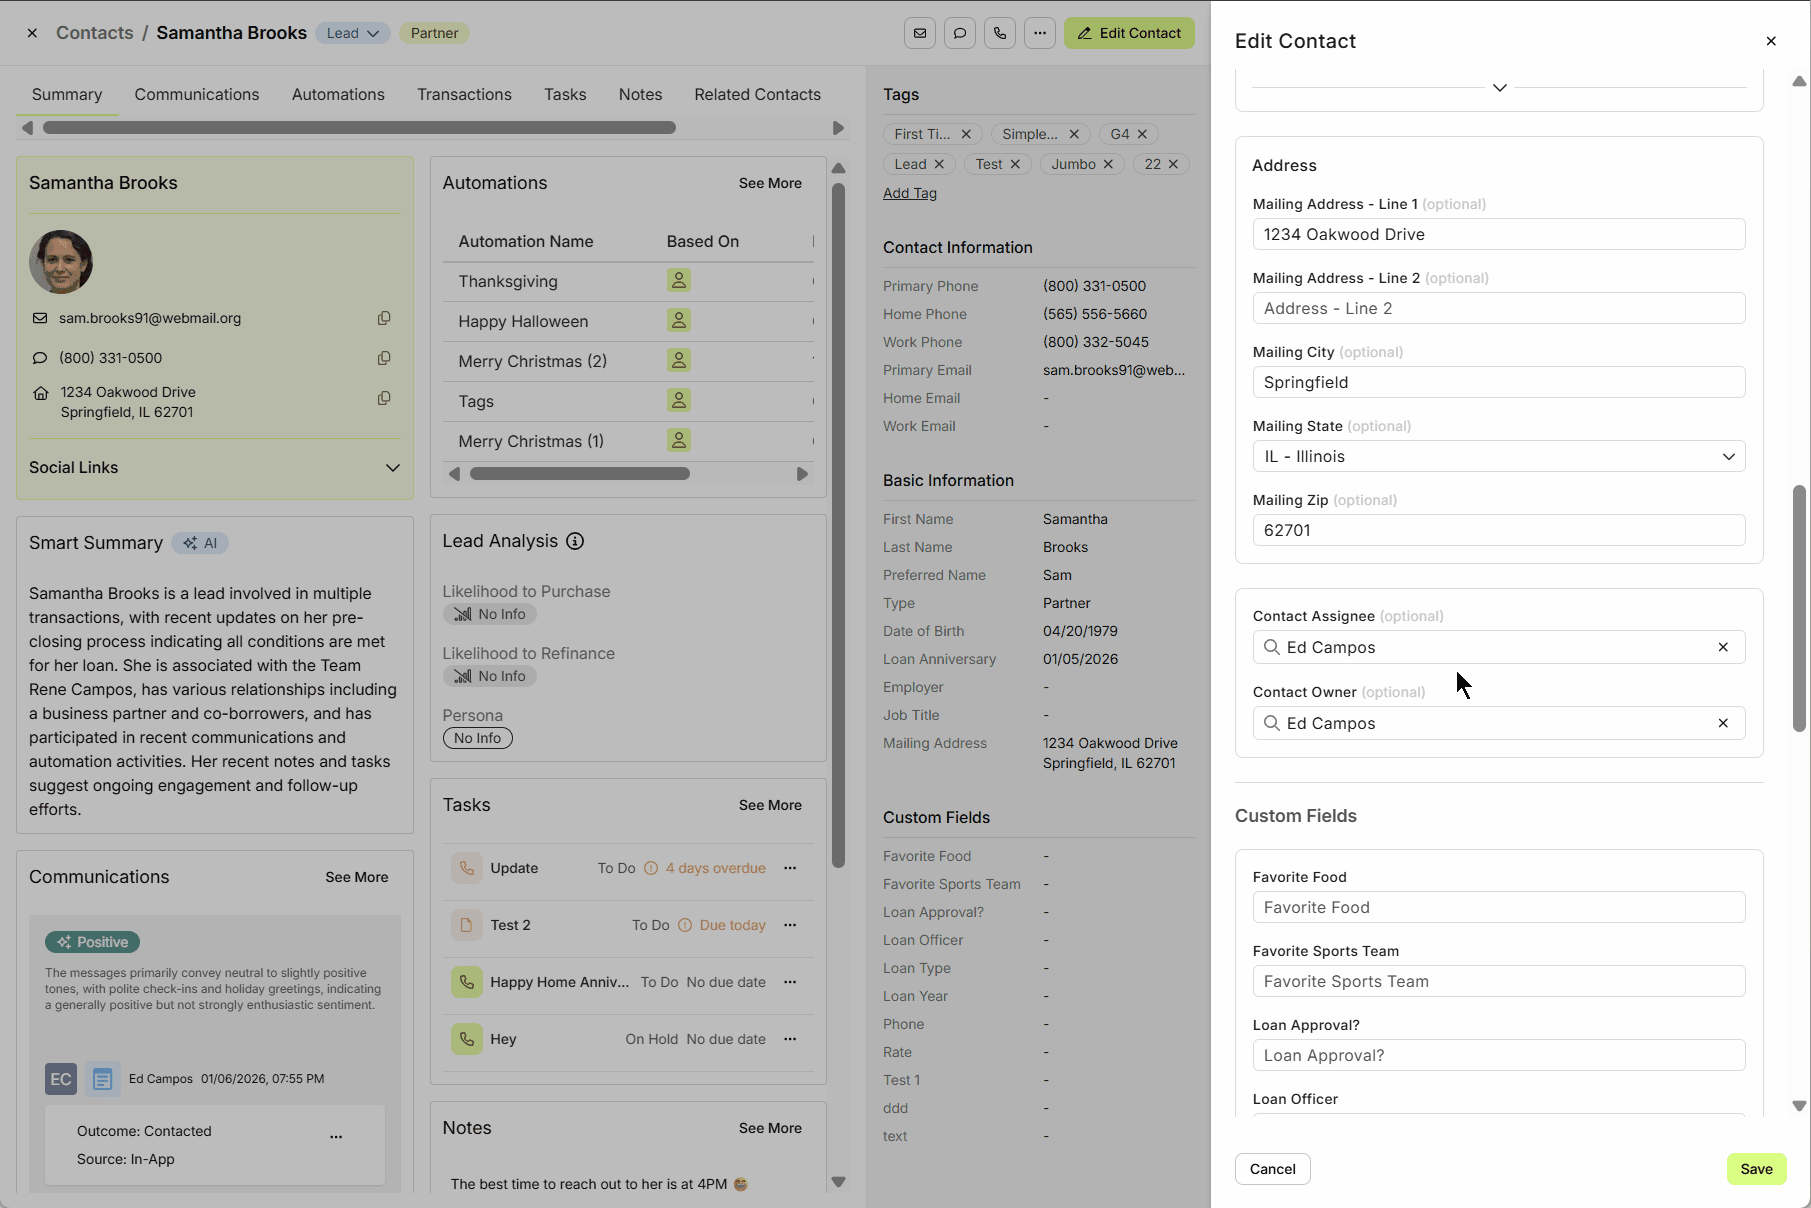Open the more options ellipsis in header
Screen dimensions: 1811x1208
(1040, 33)
